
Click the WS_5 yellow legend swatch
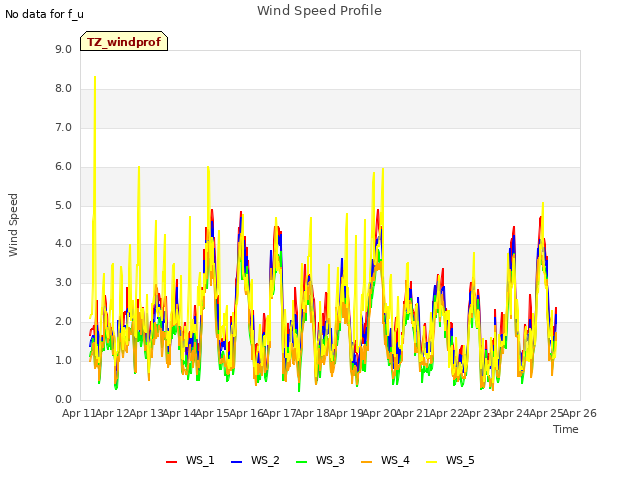[x=431, y=462]
